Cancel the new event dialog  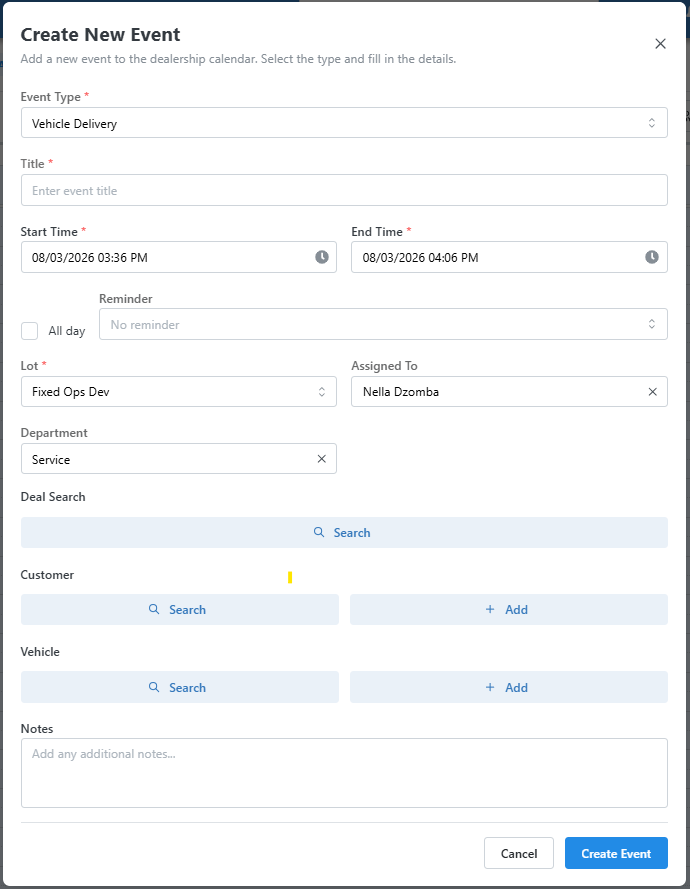point(519,853)
